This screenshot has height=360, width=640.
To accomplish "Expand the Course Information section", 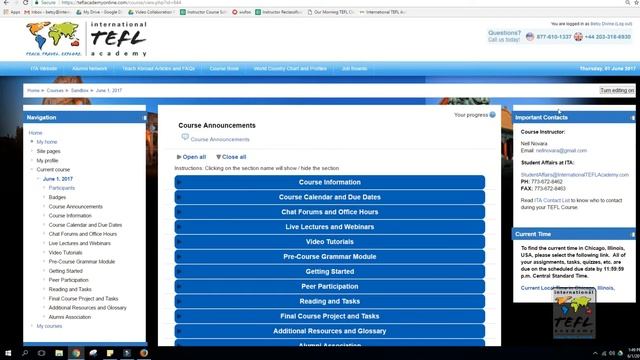I will point(330,182).
